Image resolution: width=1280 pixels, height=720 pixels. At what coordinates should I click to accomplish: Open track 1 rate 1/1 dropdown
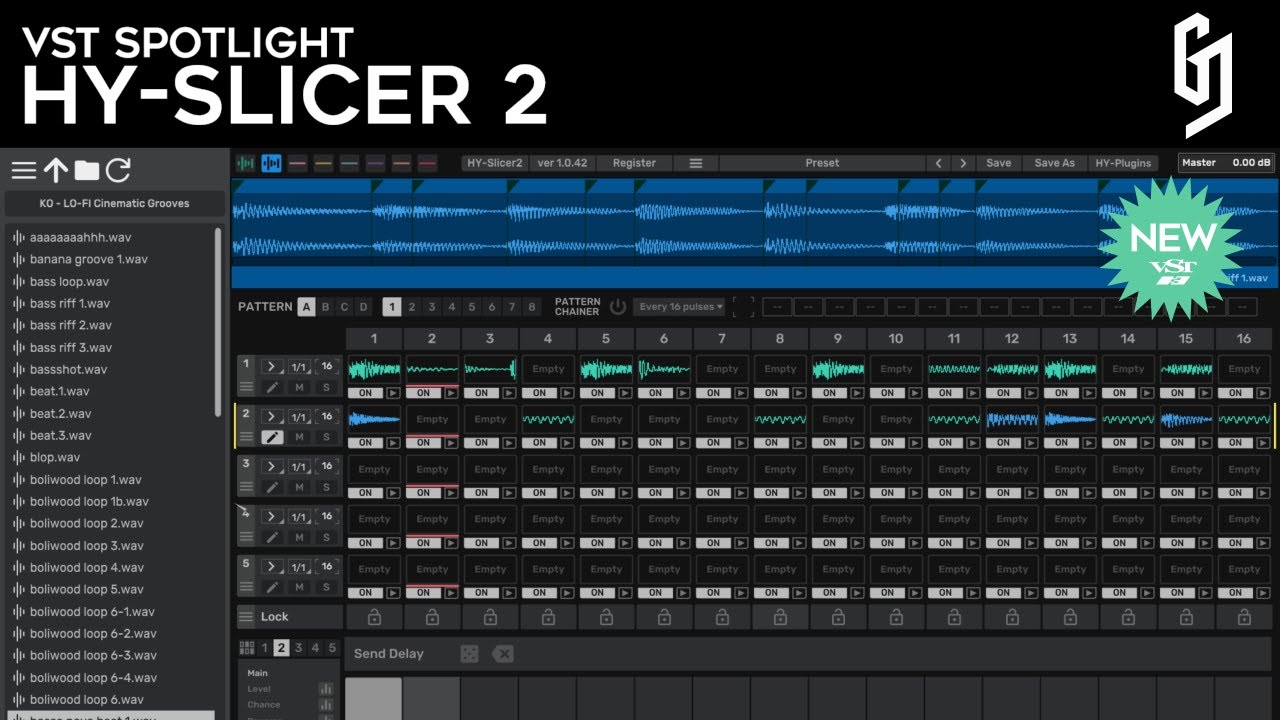click(300, 367)
